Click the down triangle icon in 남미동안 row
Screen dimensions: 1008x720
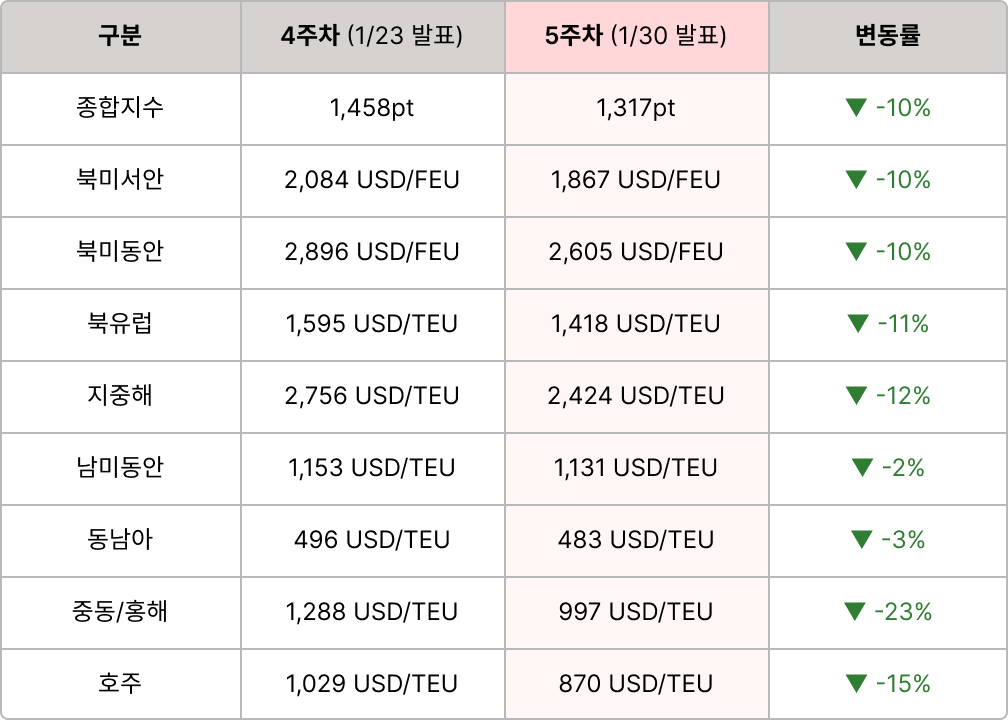click(x=861, y=468)
